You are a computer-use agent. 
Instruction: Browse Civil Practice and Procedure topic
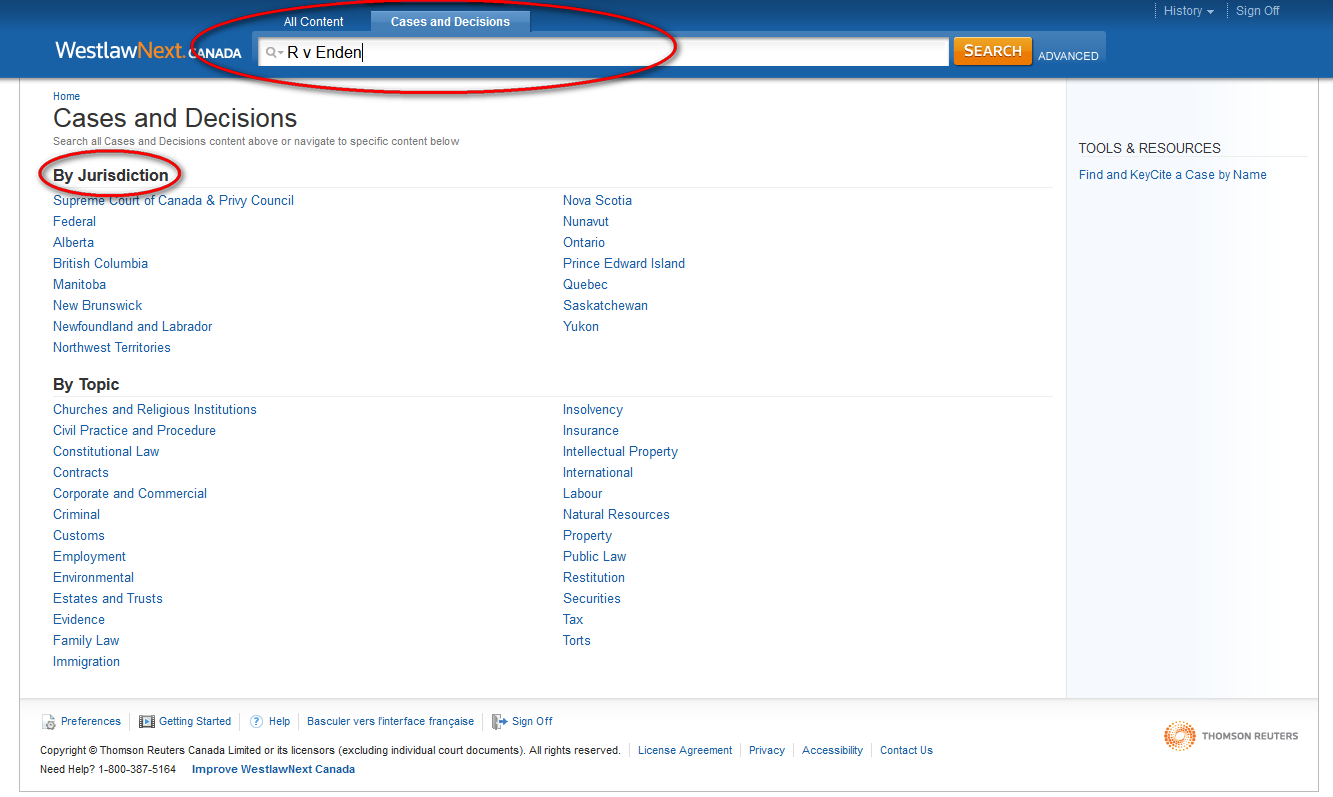pos(134,430)
